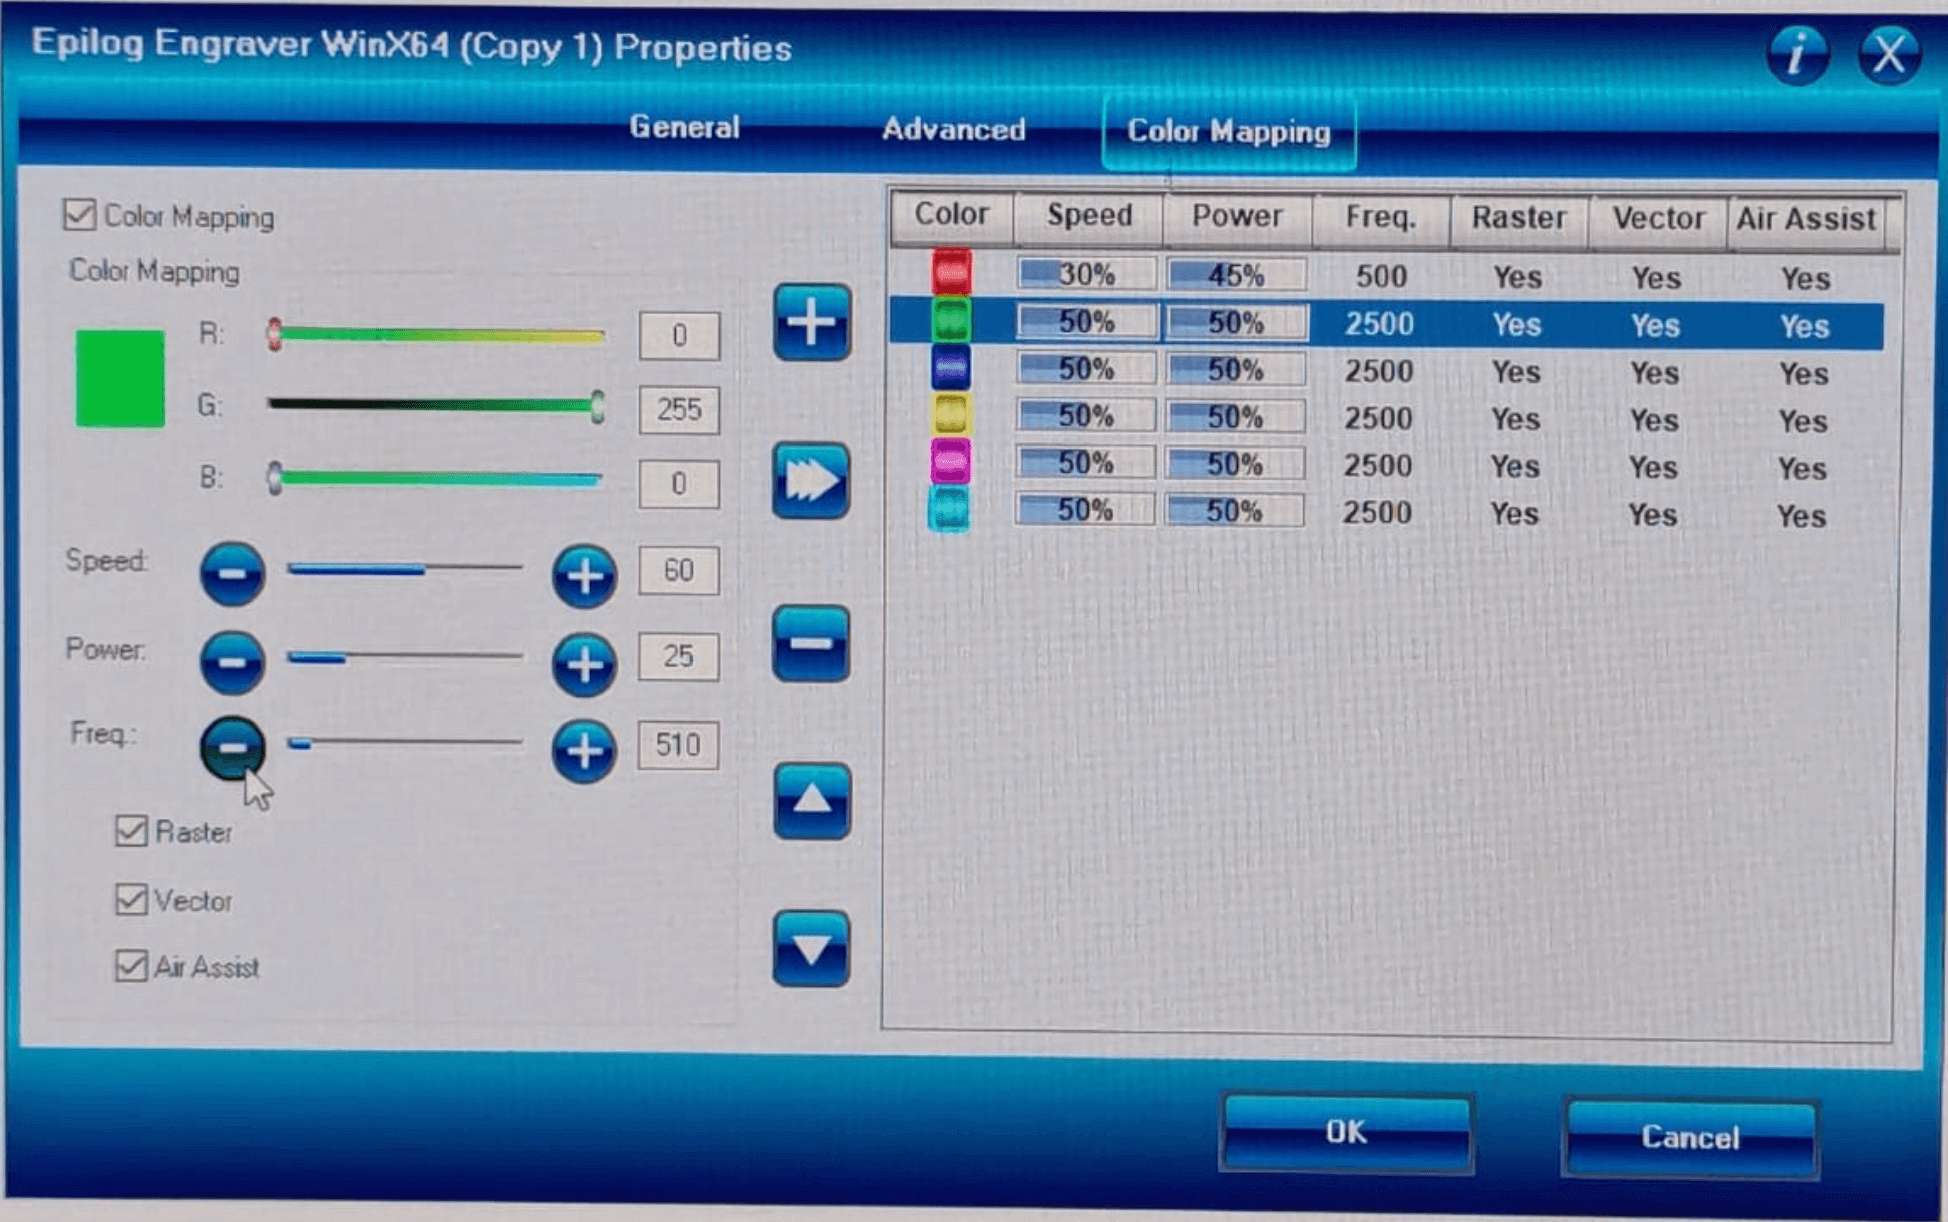Click the 500 frequency value in red row
This screenshot has height=1222, width=1948.
[x=1381, y=276]
